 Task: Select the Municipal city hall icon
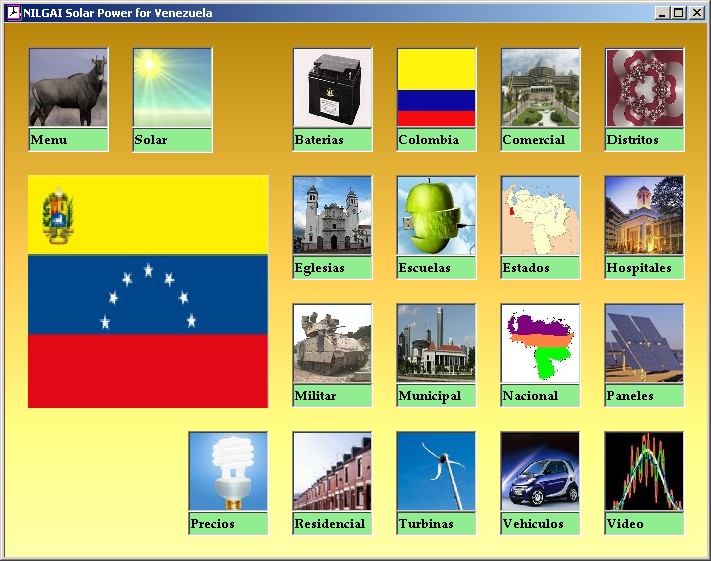tap(436, 343)
